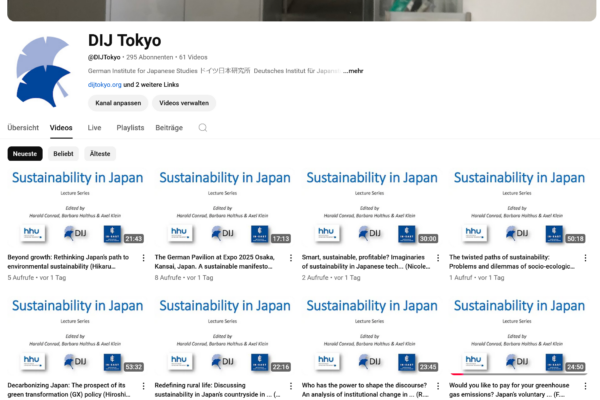This screenshot has width=600, height=400.
Task: Click the DIJ Tokyo channel name heading
Action: 124,40
